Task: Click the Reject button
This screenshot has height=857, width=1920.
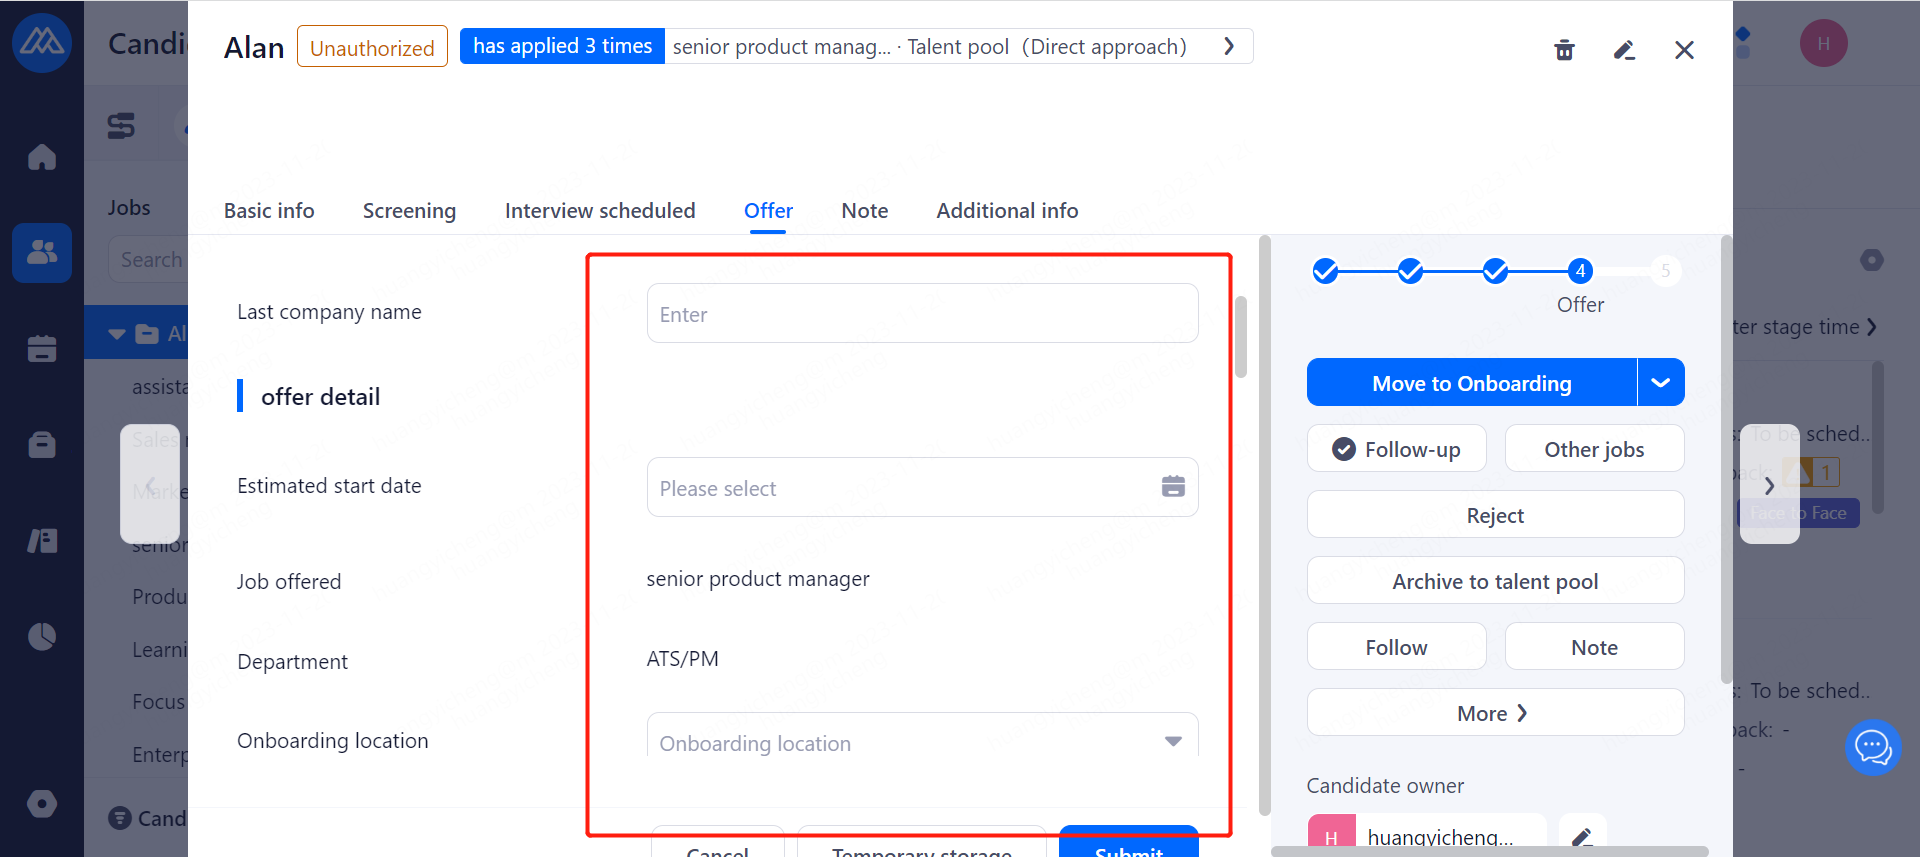Action: [x=1494, y=515]
